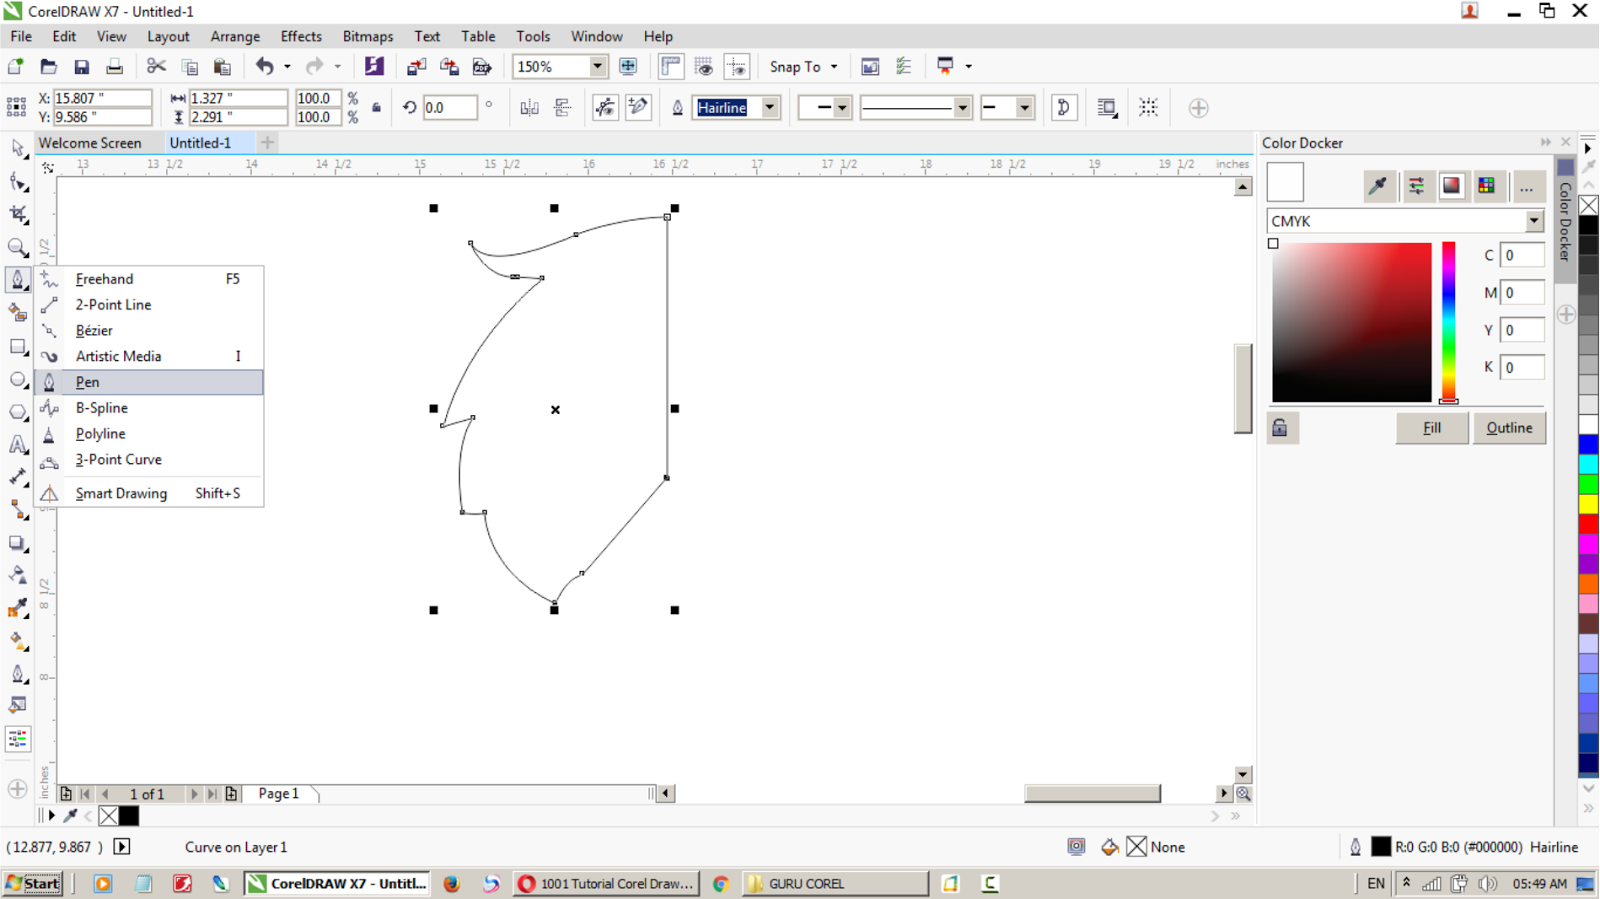
Task: Click the Fill button in Color Docker
Action: 1432,428
